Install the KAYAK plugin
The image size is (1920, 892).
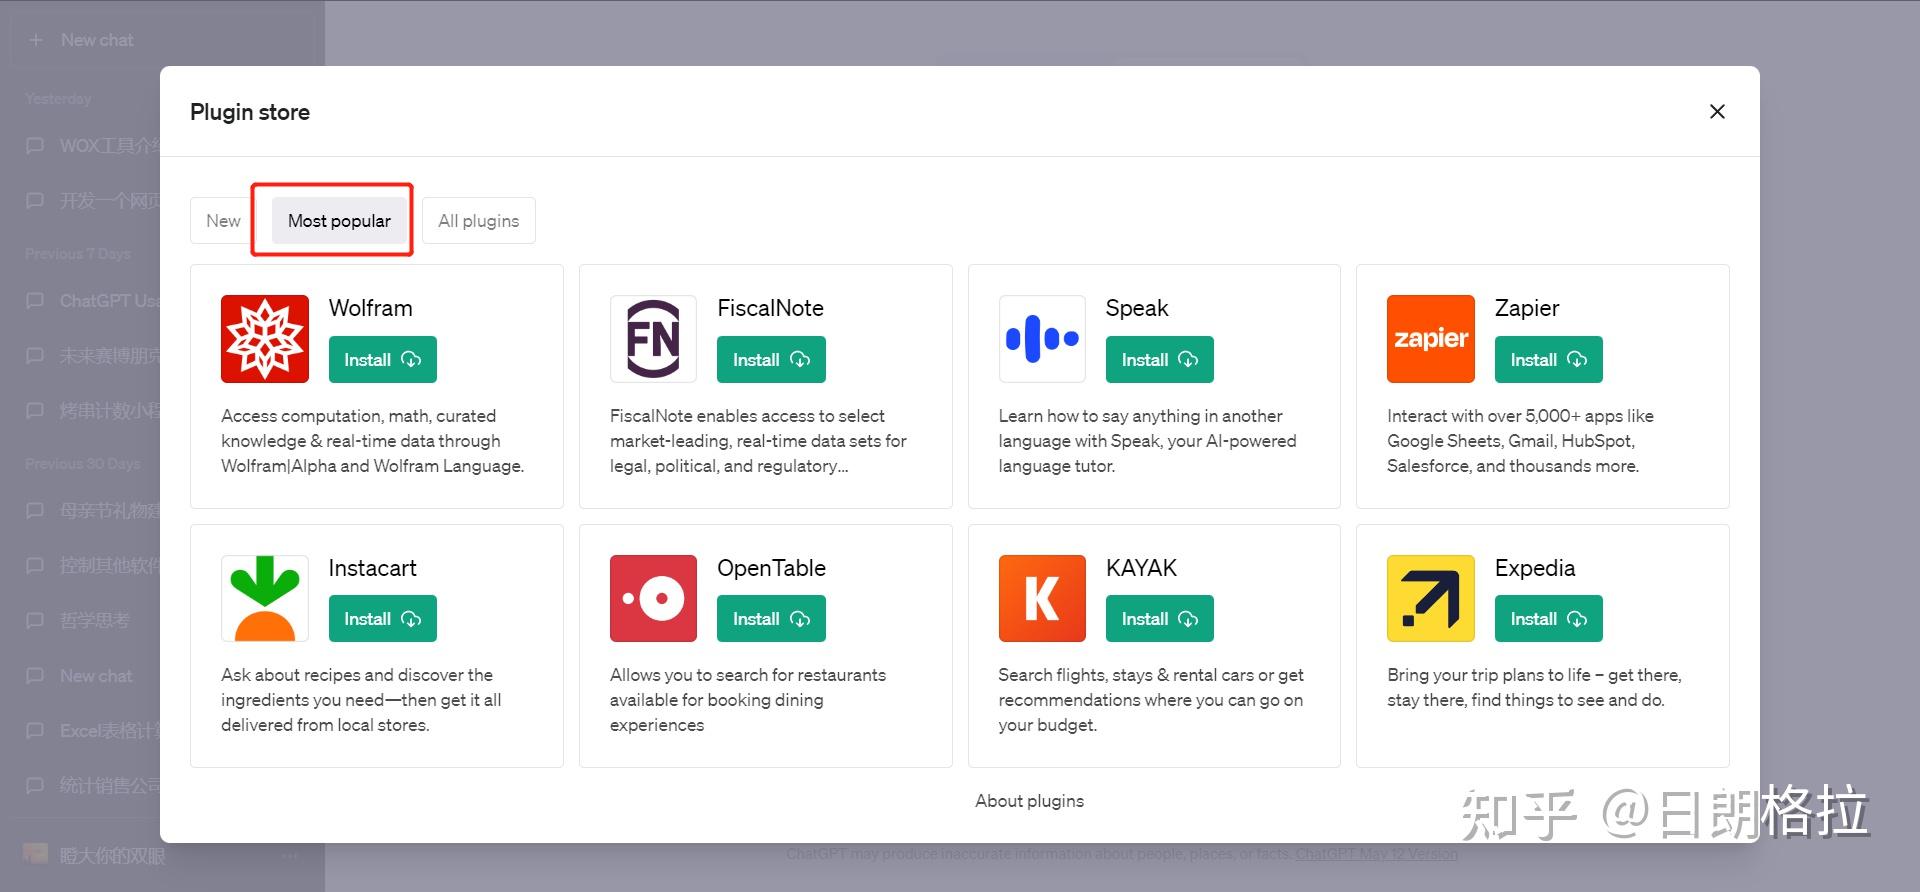[1160, 619]
